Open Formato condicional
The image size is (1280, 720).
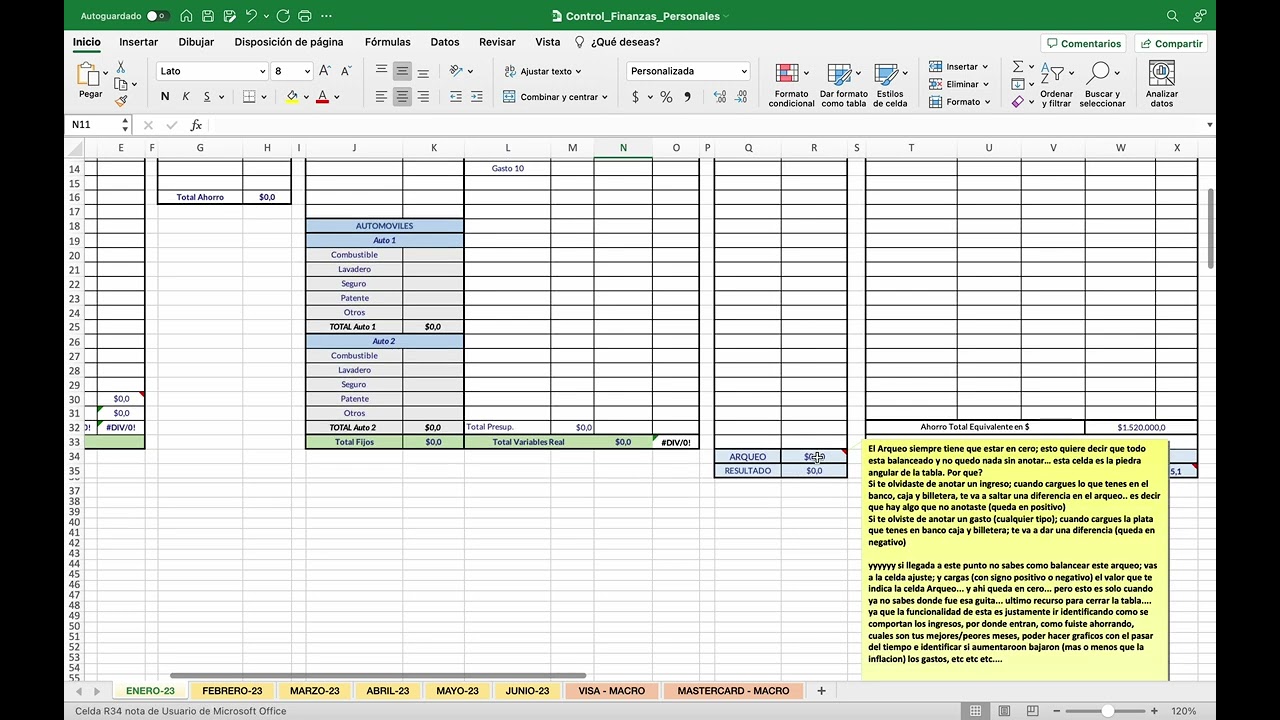[791, 85]
